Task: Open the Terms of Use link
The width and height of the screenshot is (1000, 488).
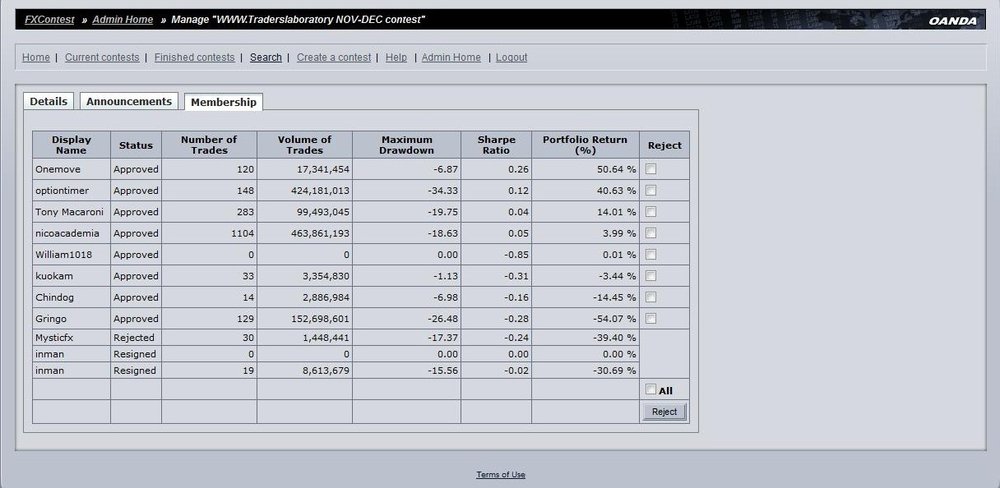Action: 501,475
